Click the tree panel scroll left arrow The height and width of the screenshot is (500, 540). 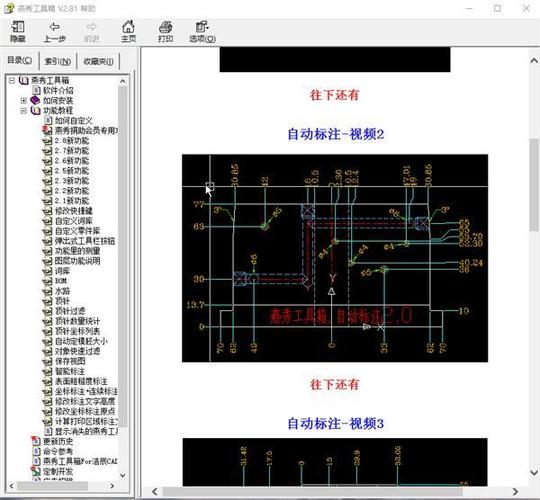click(11, 486)
